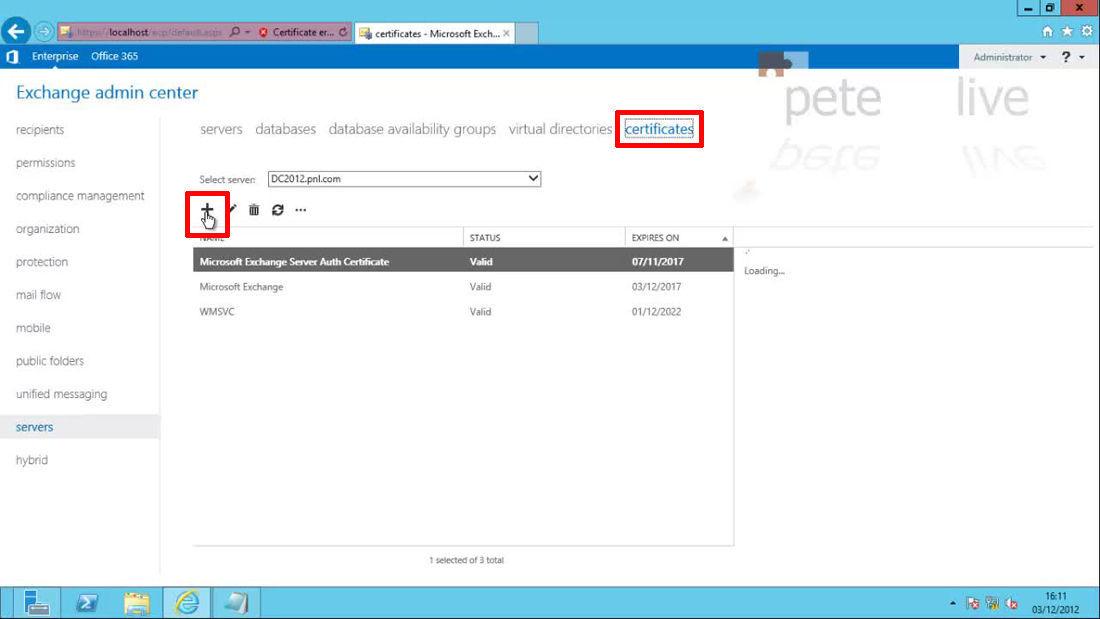
Task: Open the rightmost pinned taskbar application
Action: click(236, 603)
